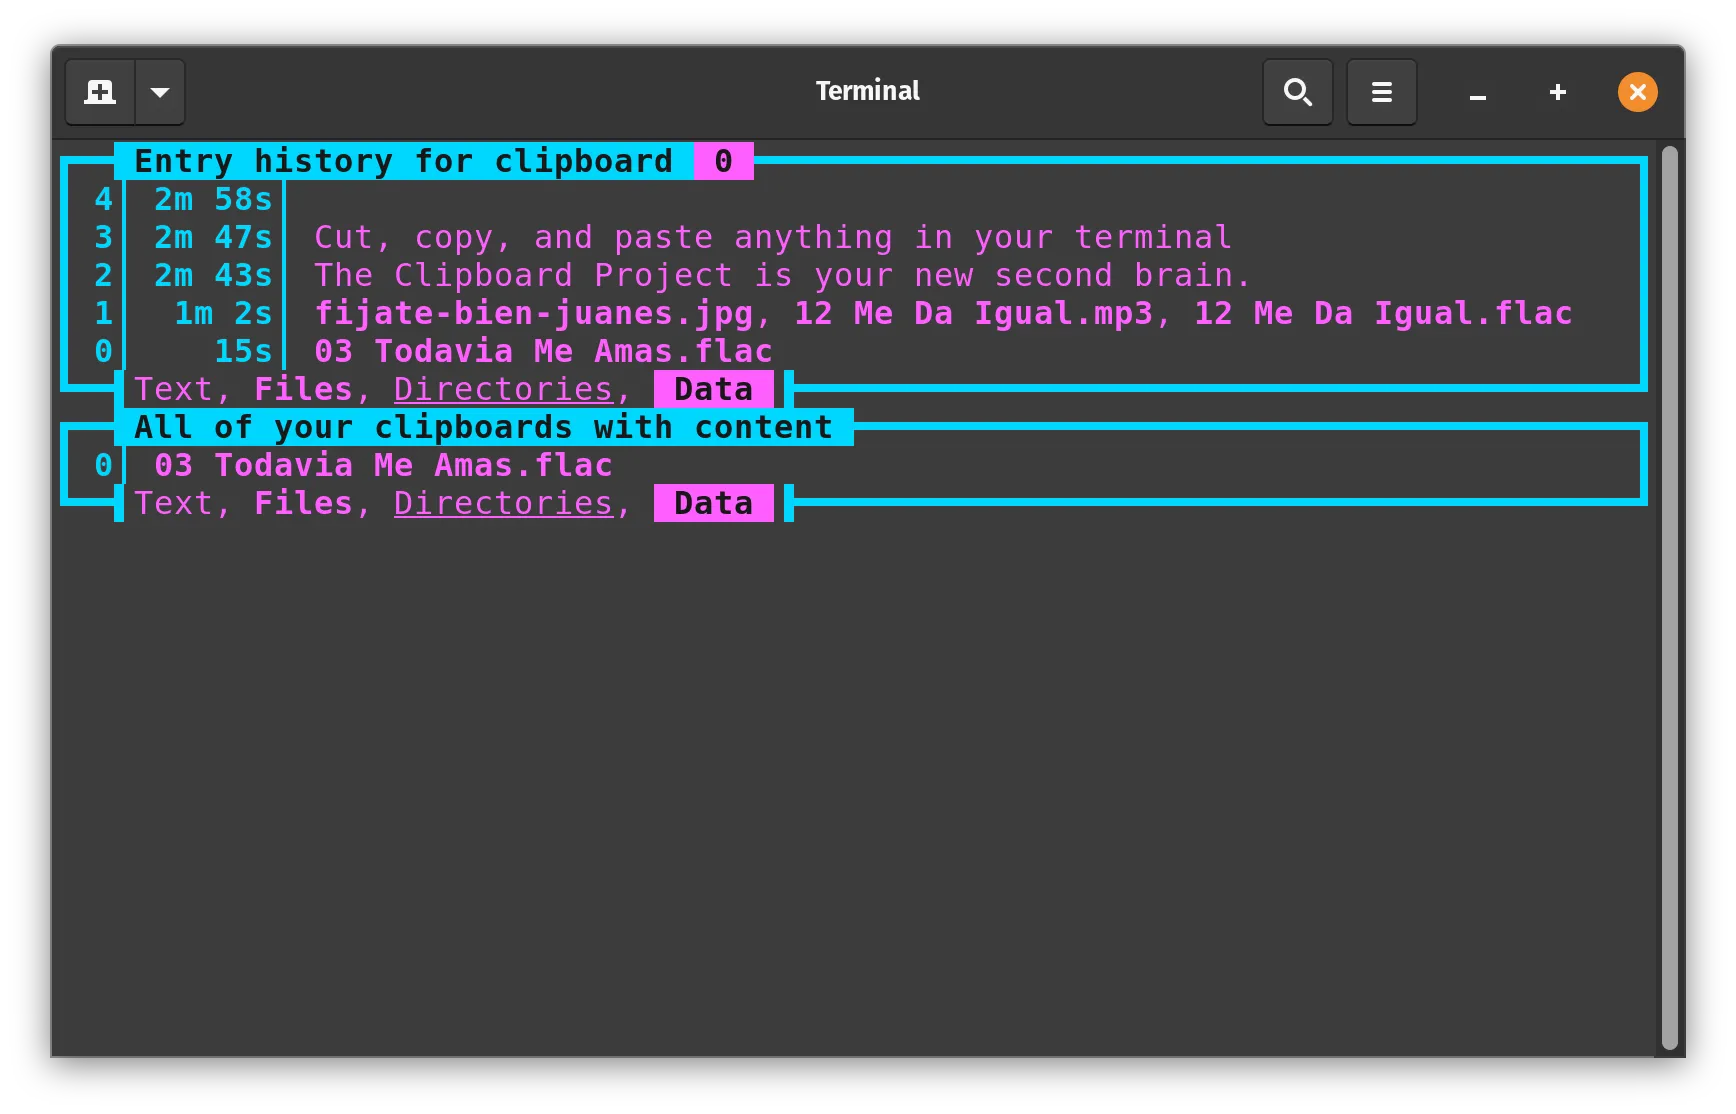Click "03 Todavia Me Amas.flac" in entry history
Viewport: 1736px width, 1114px height.
(544, 351)
